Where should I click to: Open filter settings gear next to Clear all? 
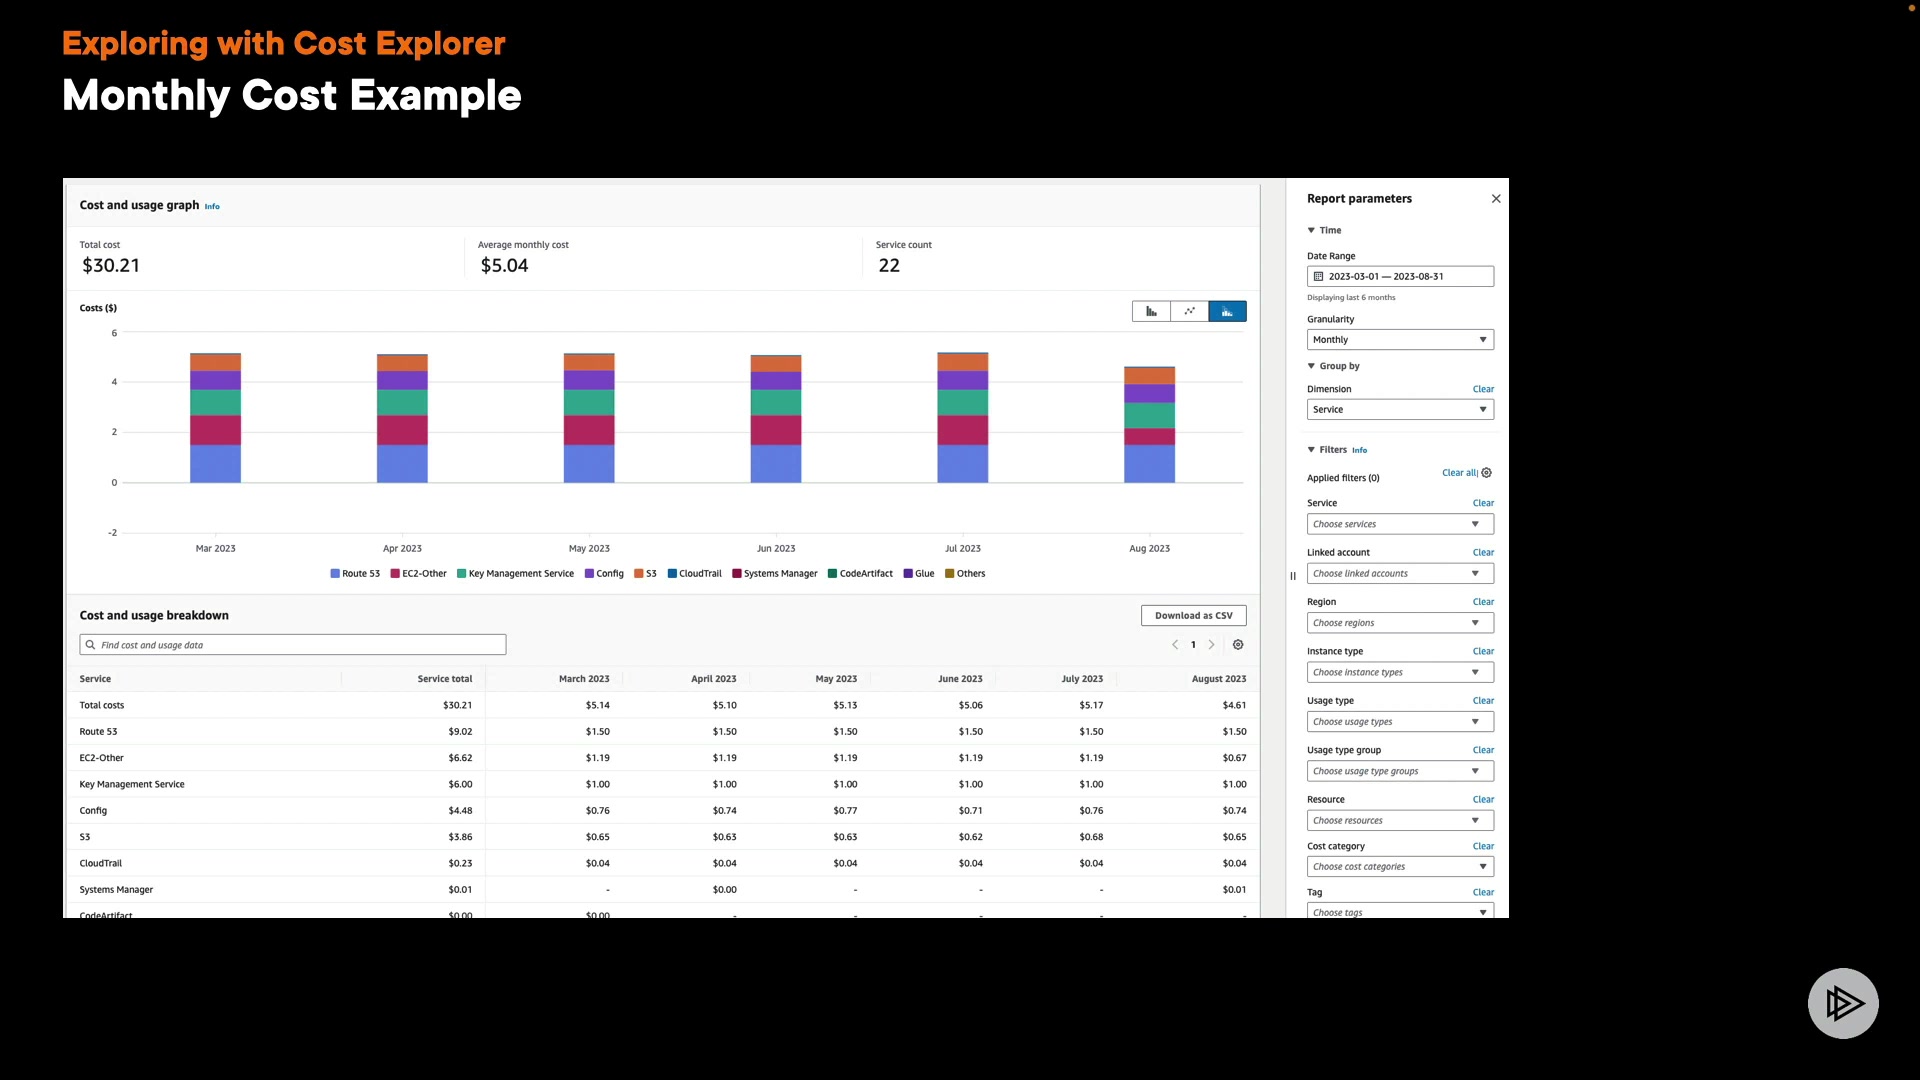tap(1487, 473)
